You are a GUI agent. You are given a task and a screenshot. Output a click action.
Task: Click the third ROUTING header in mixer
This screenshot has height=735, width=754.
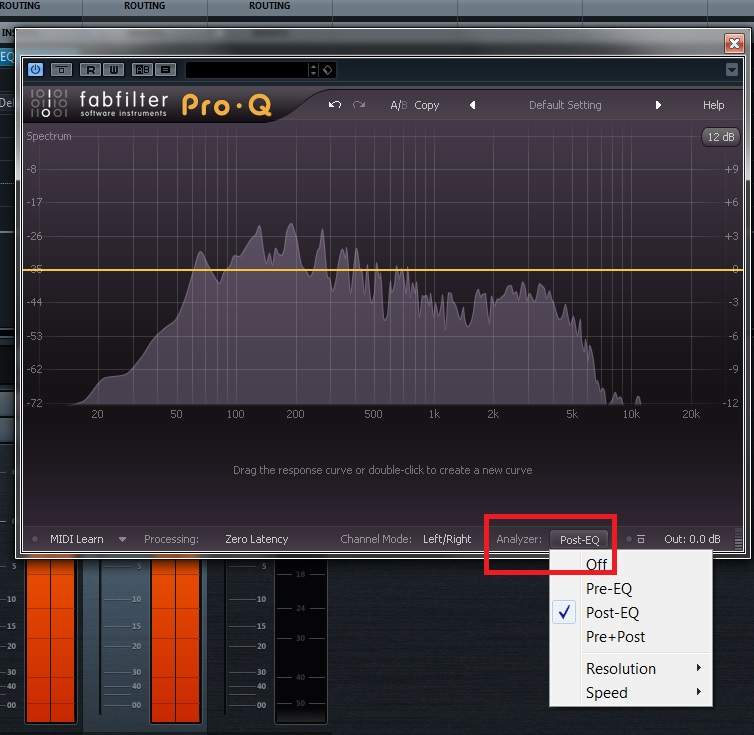[x=269, y=6]
